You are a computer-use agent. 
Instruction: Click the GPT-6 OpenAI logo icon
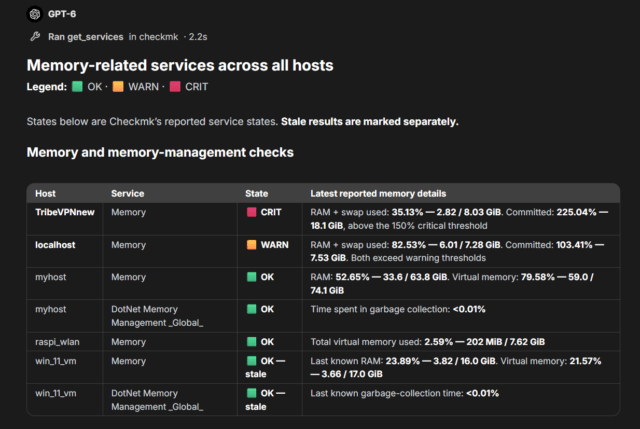pyautogui.click(x=35, y=14)
